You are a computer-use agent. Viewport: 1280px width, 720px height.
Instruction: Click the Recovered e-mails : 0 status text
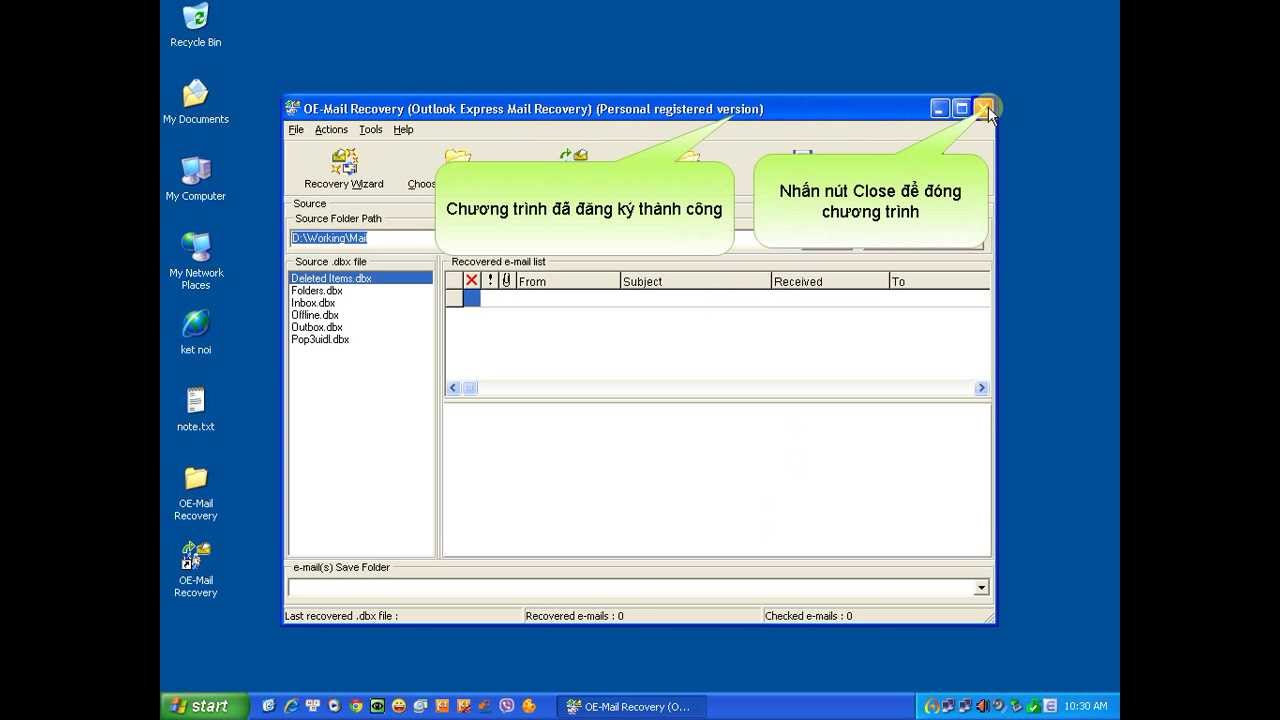574,616
